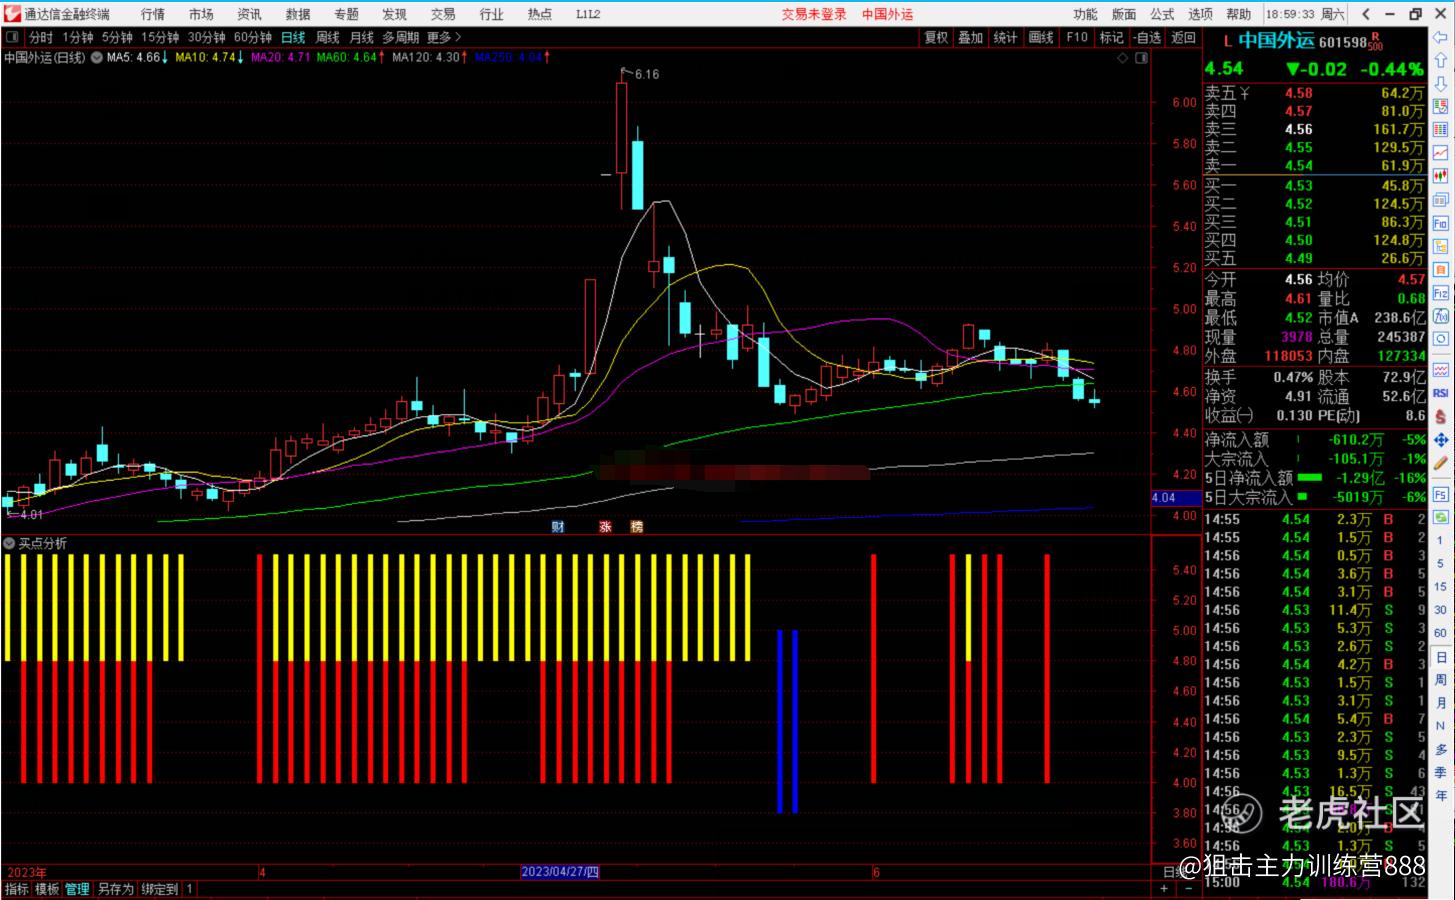1455x900 pixels.
Task: Select weekly 周 period in sidebar
Action: click(1440, 680)
